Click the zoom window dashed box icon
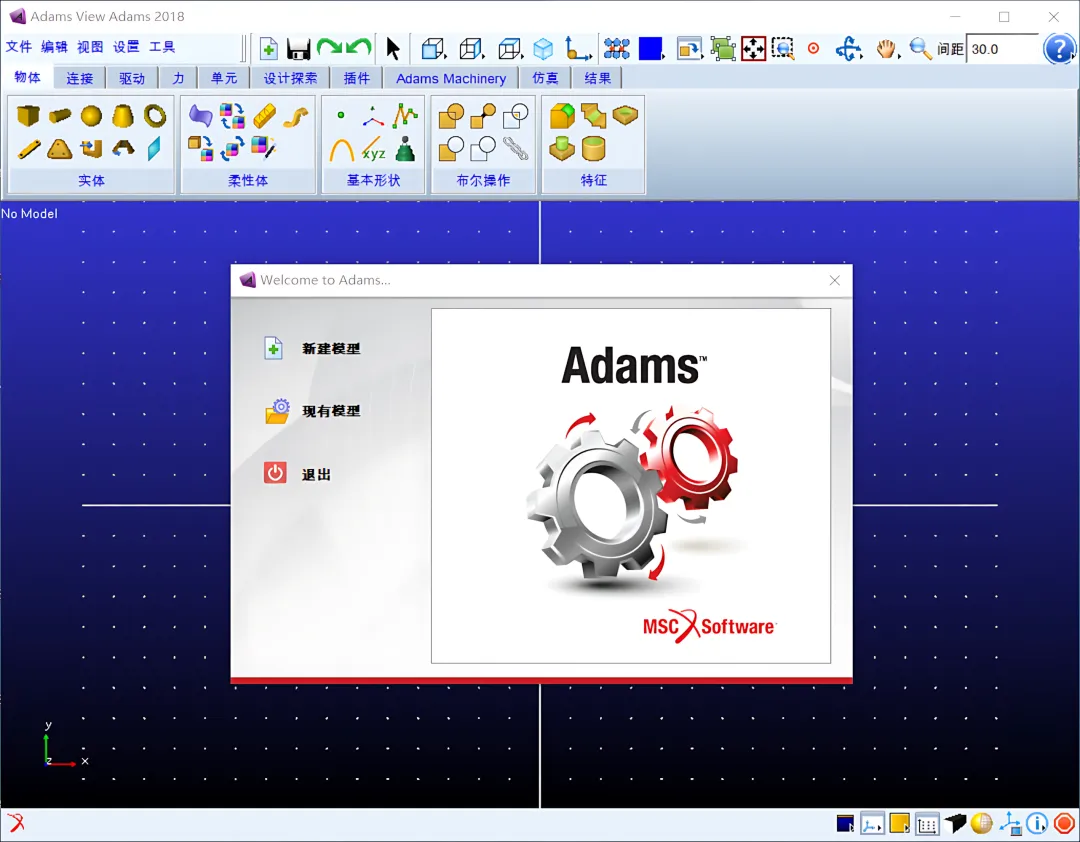Image resolution: width=1080 pixels, height=842 pixels. tap(783, 49)
